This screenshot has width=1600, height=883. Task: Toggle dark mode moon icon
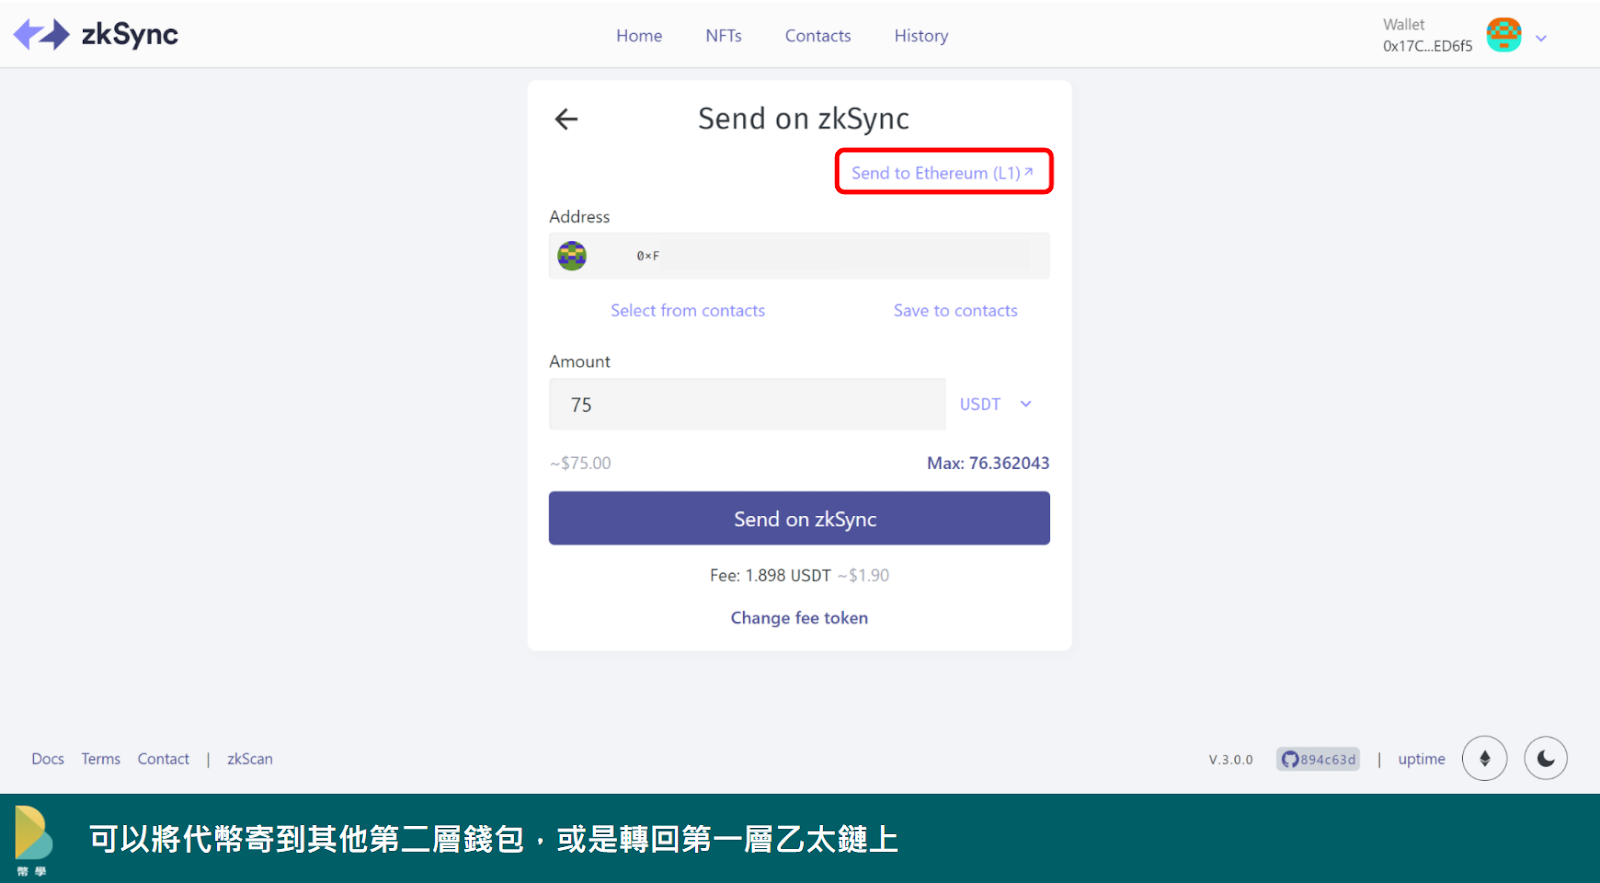tap(1545, 758)
